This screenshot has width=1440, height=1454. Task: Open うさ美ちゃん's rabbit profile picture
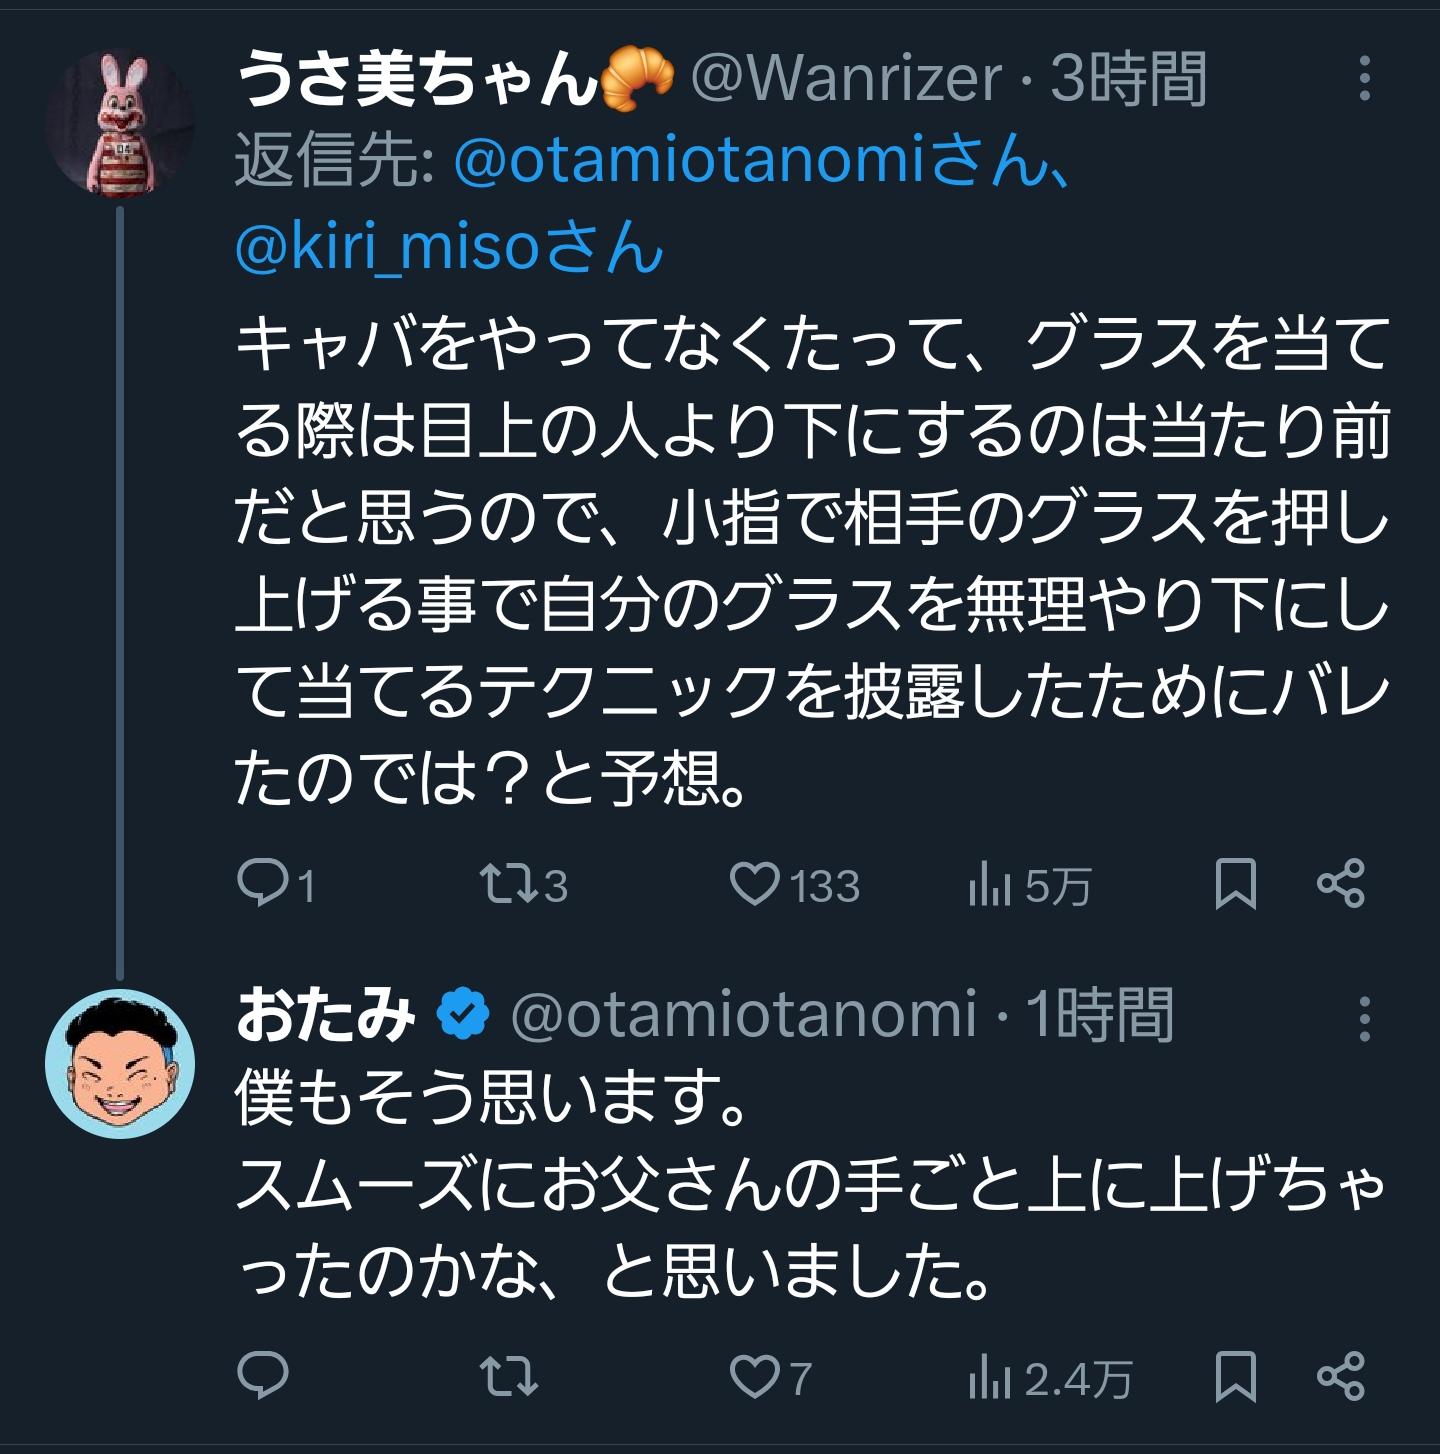click(120, 124)
